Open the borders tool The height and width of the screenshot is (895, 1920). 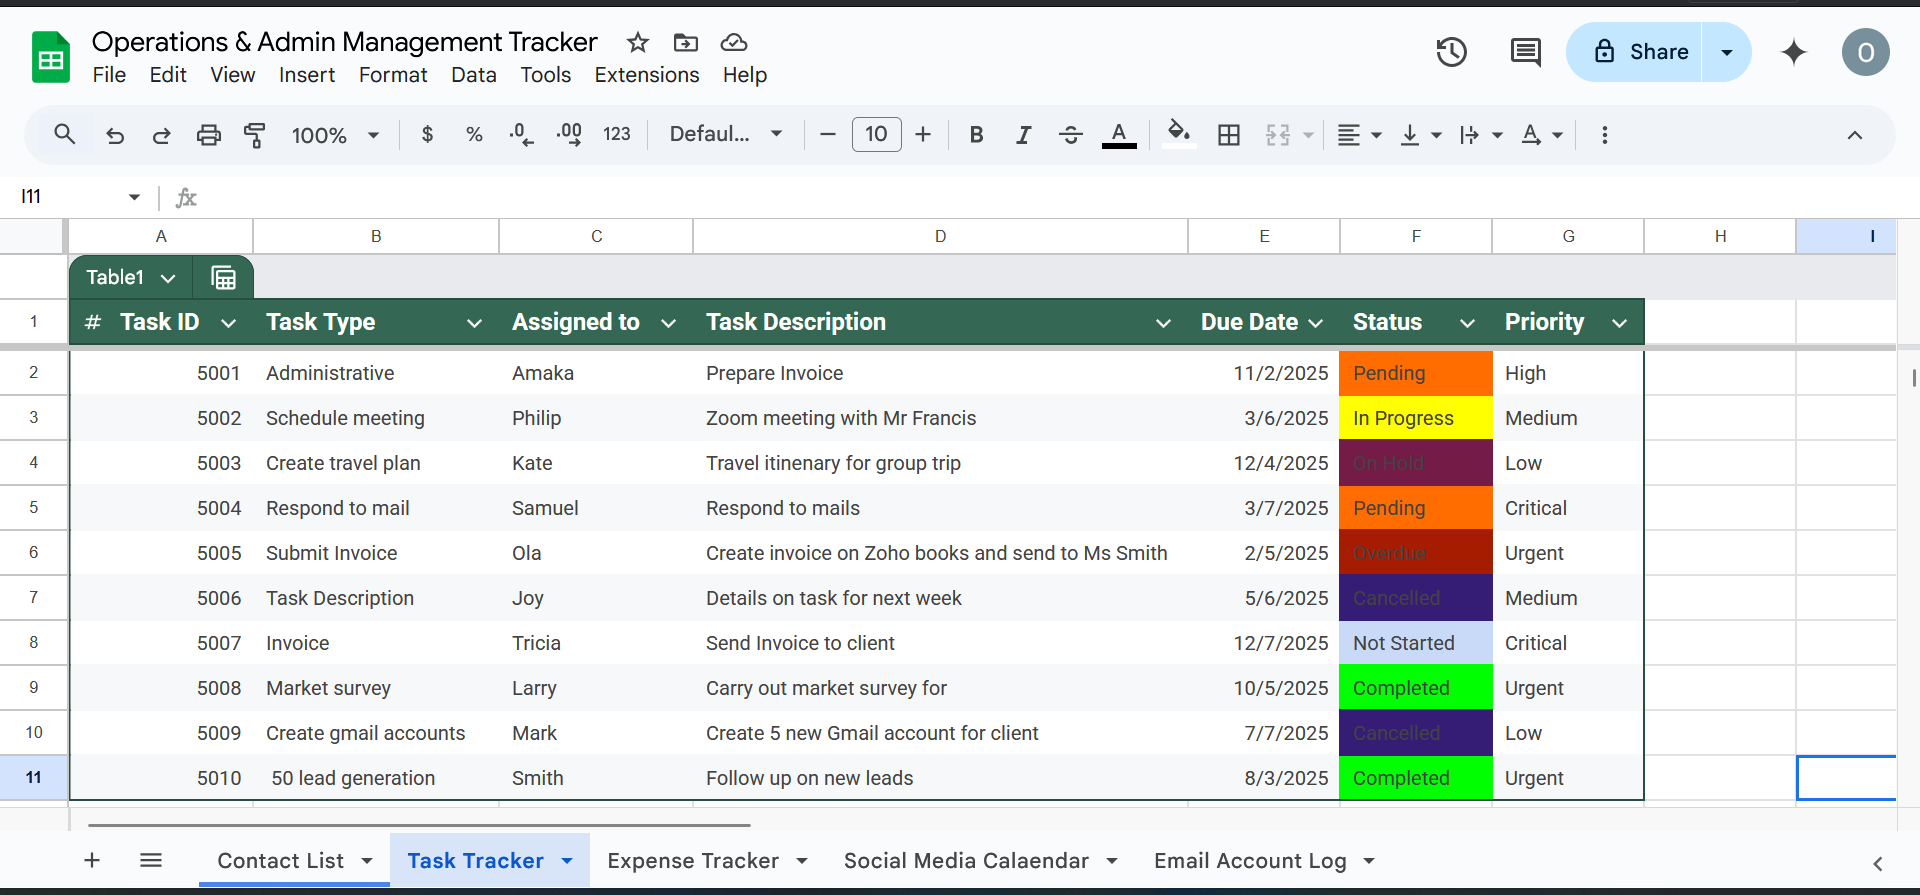pyautogui.click(x=1229, y=135)
